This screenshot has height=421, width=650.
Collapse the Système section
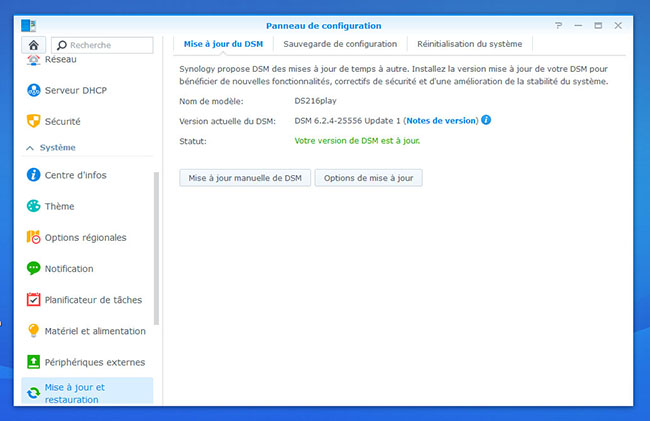(30, 148)
